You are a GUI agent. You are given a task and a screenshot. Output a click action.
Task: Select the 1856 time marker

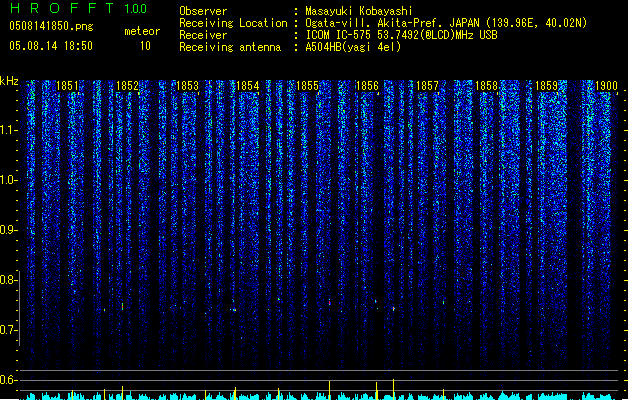coord(367,86)
